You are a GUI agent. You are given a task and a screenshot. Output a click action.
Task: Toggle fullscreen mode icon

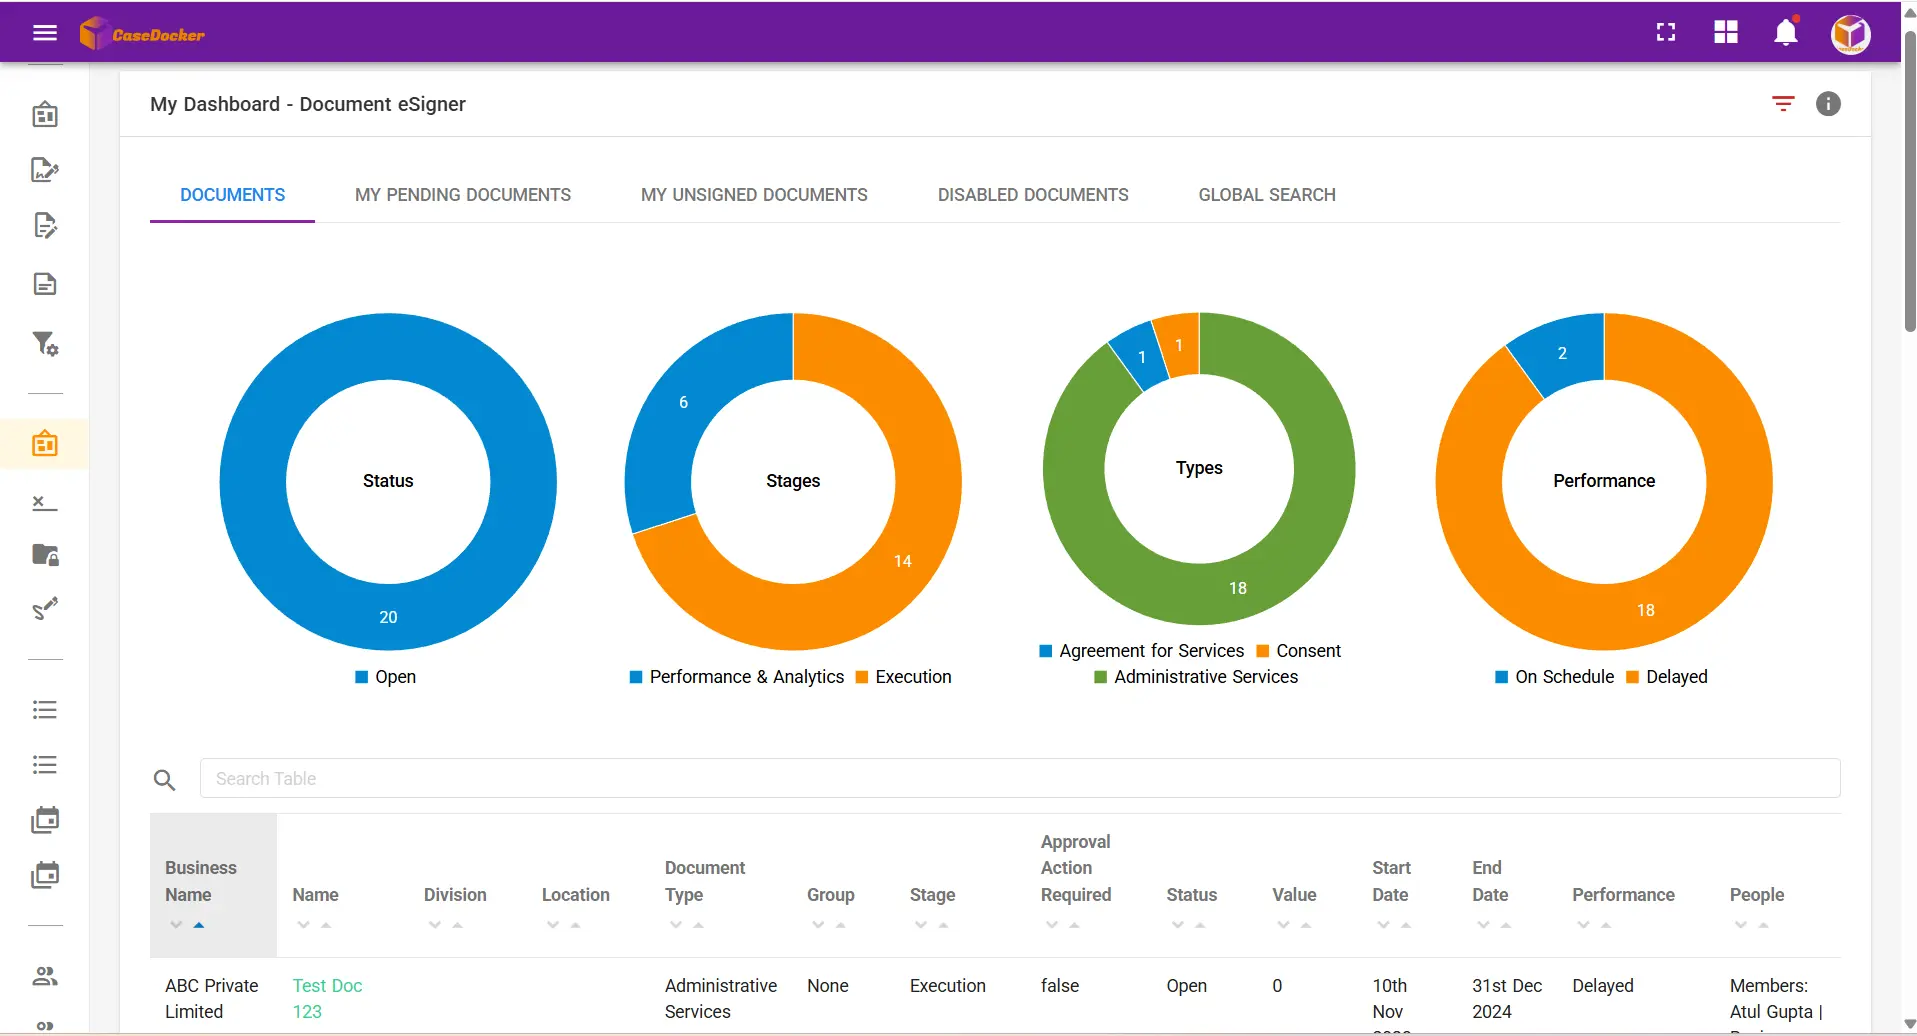[1666, 32]
